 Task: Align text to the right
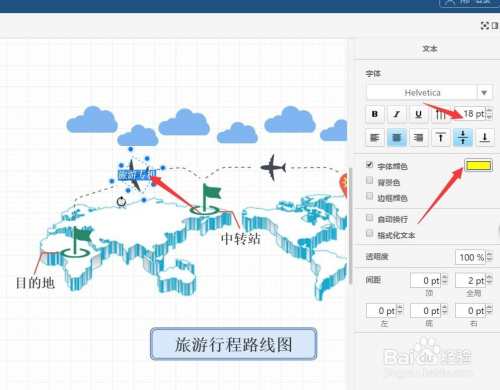point(418,137)
